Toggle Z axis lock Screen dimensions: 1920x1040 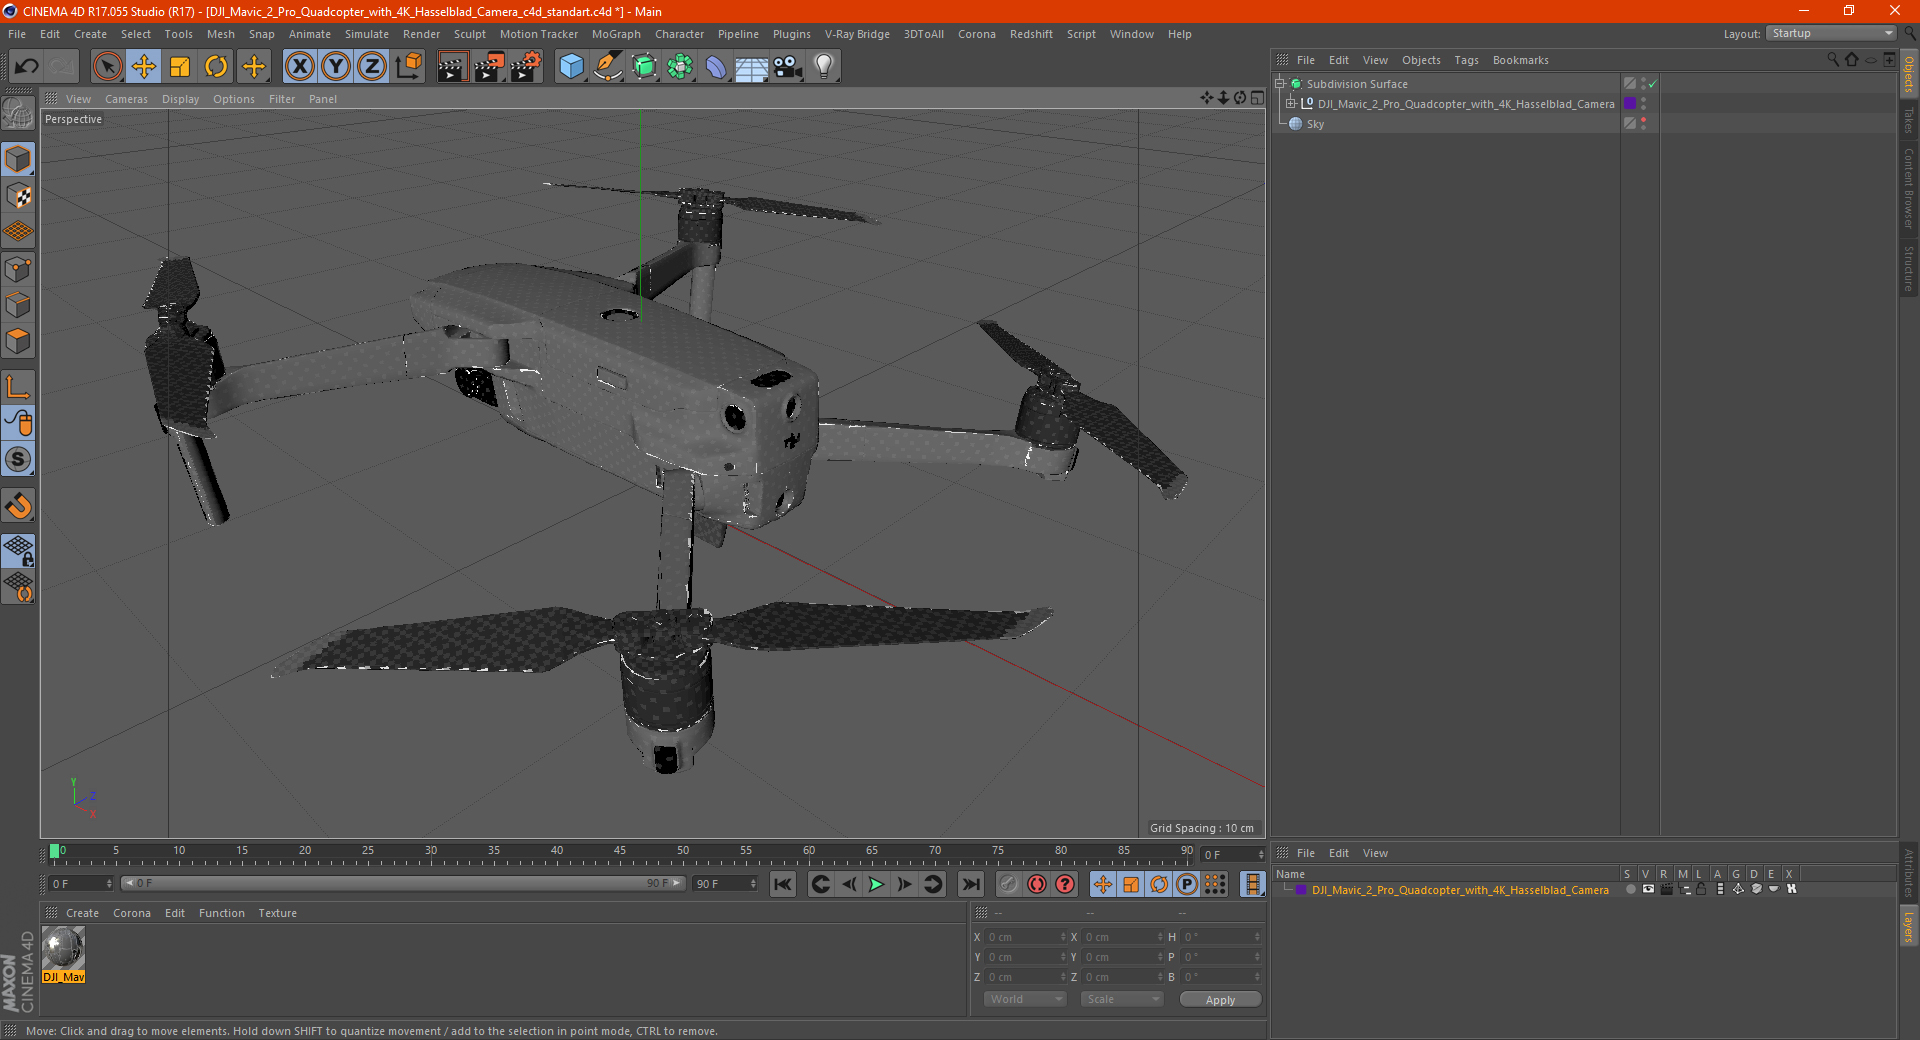(372, 67)
